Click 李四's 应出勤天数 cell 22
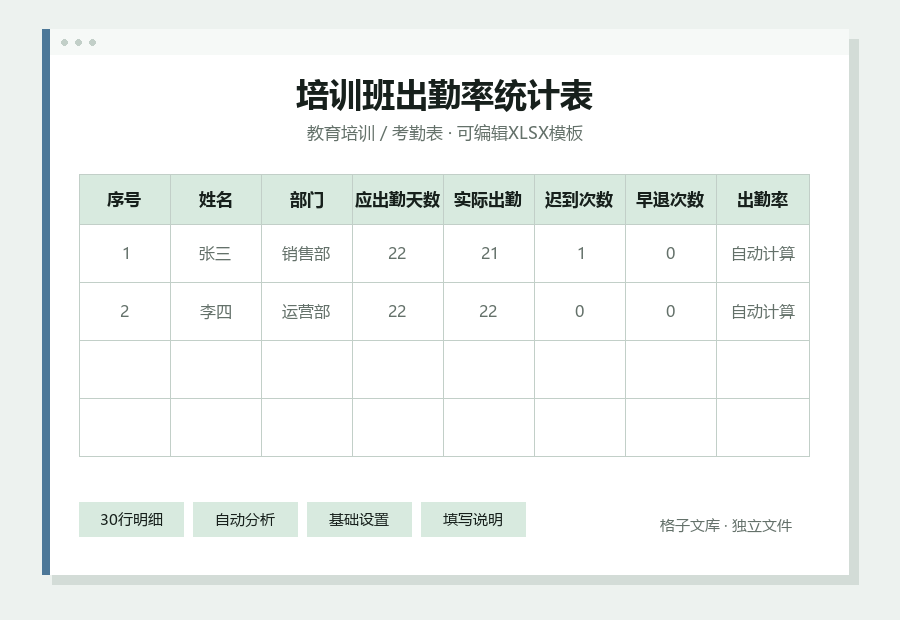This screenshot has width=900, height=620. (x=398, y=312)
